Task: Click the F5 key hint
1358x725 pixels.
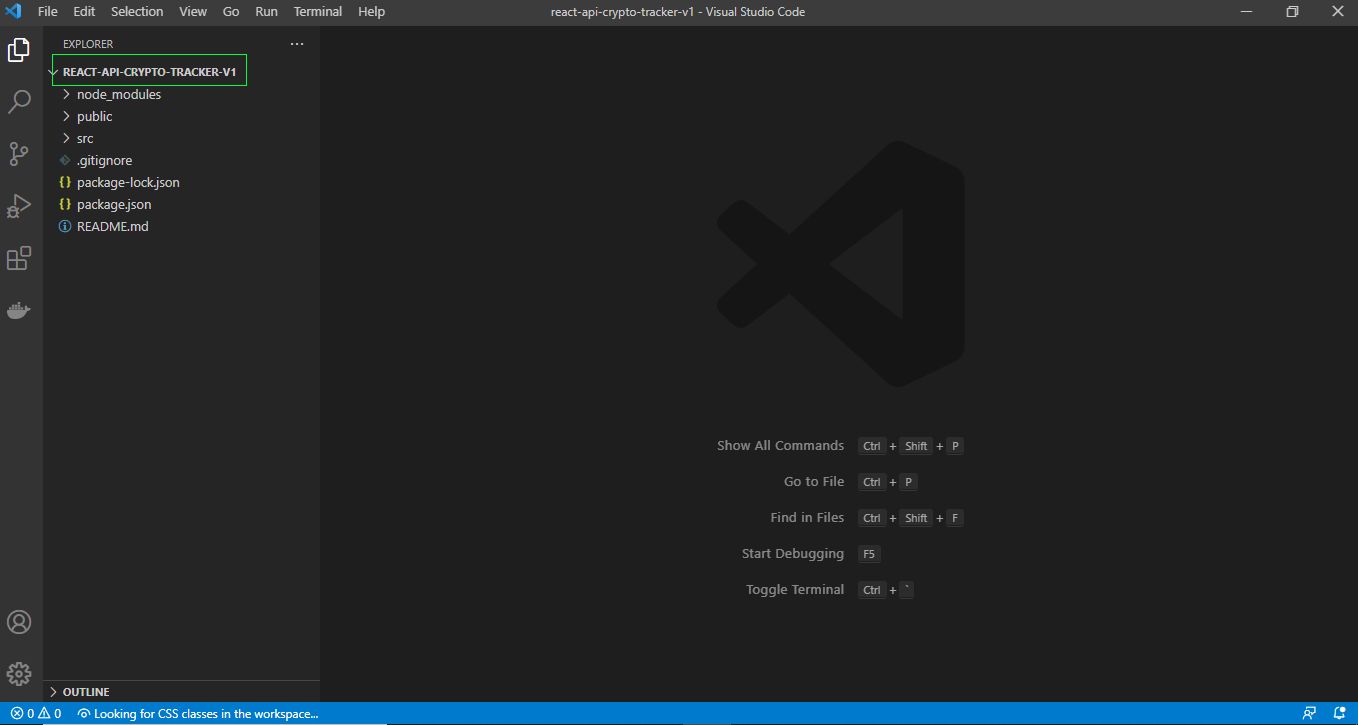Action: pos(869,554)
